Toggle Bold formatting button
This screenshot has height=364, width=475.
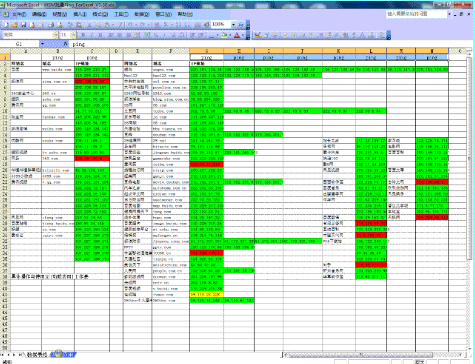(x=83, y=35)
